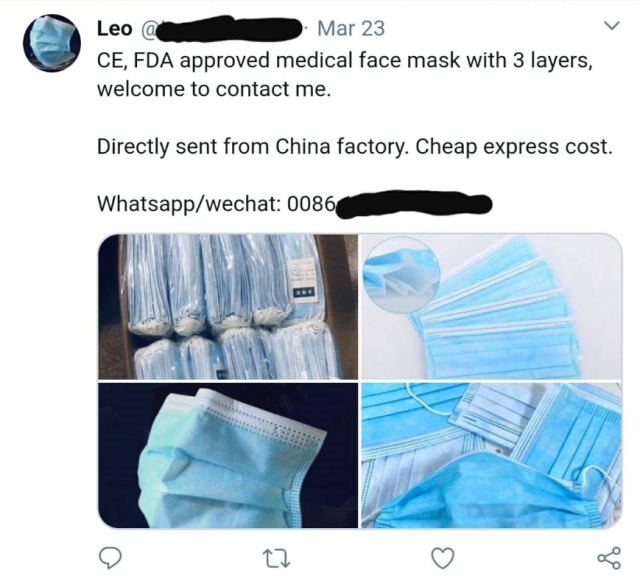Click the 'welcome to contact me' text
Image resolution: width=640 pixels, height=576 pixels.
tap(214, 89)
